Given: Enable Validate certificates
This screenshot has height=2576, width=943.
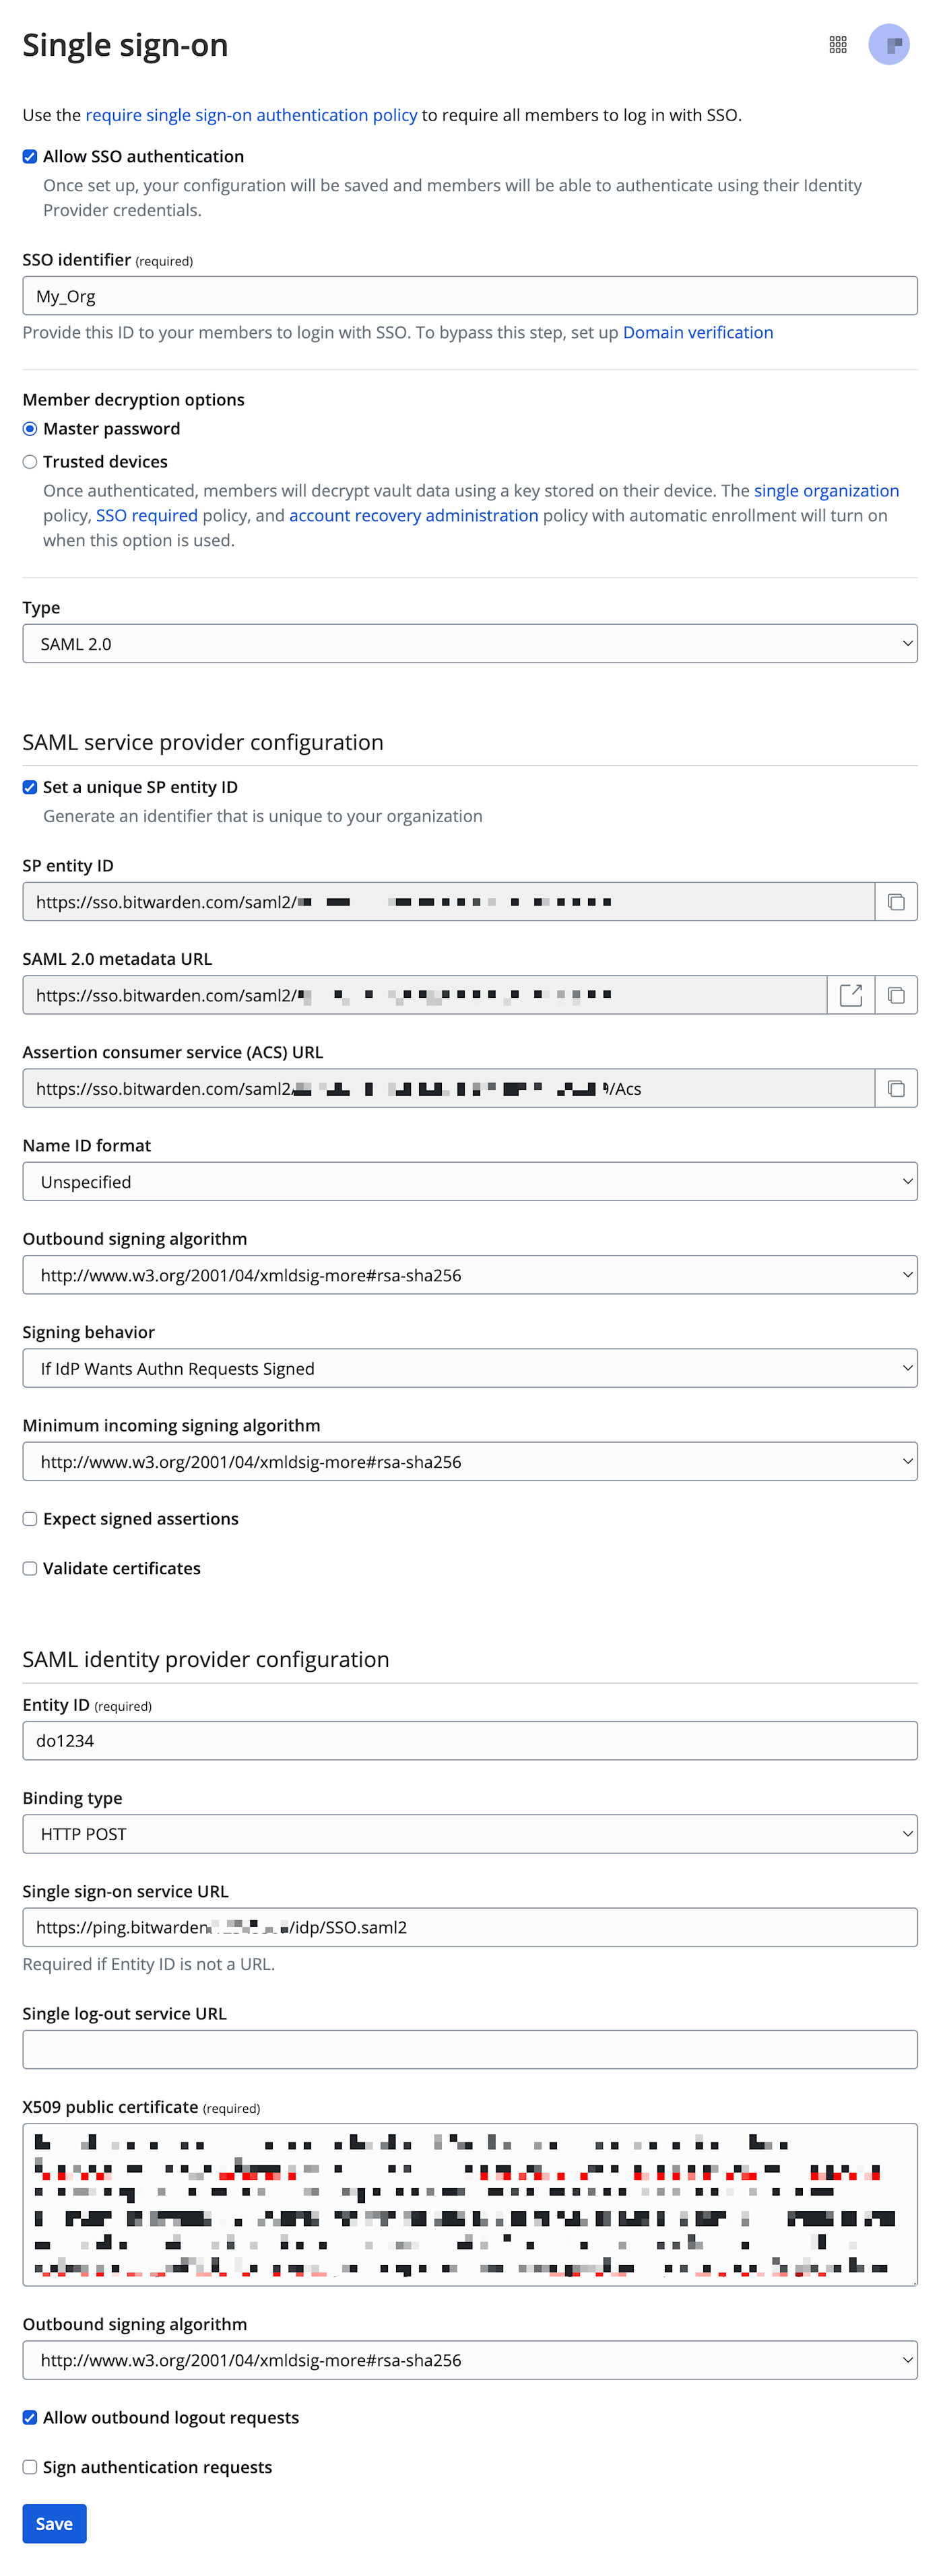Looking at the screenshot, I should pos(29,1568).
